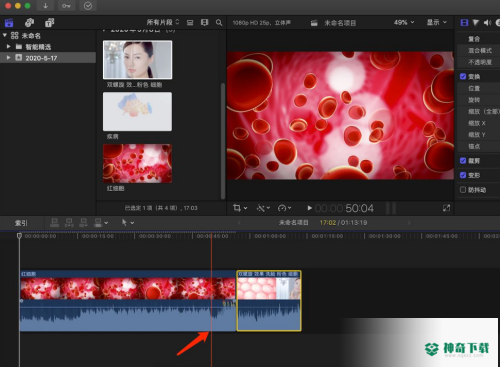Toggle clip appearance list view icon
500x367 pixels.
click(x=190, y=23)
